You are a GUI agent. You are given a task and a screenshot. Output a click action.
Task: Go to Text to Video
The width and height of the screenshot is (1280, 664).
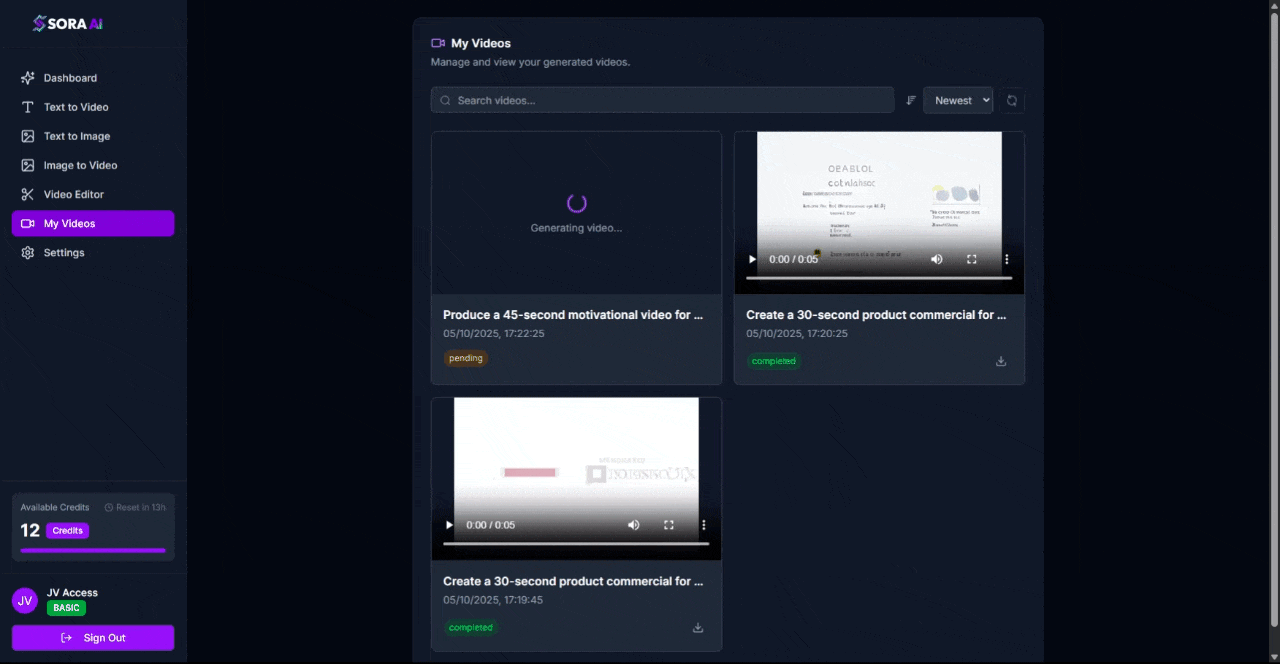[x=76, y=107]
